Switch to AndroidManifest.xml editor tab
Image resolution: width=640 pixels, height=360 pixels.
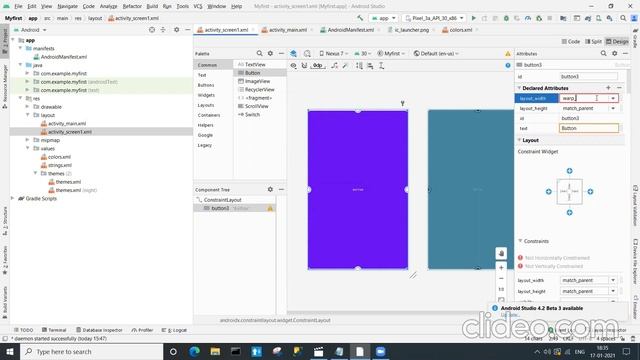click(x=350, y=30)
